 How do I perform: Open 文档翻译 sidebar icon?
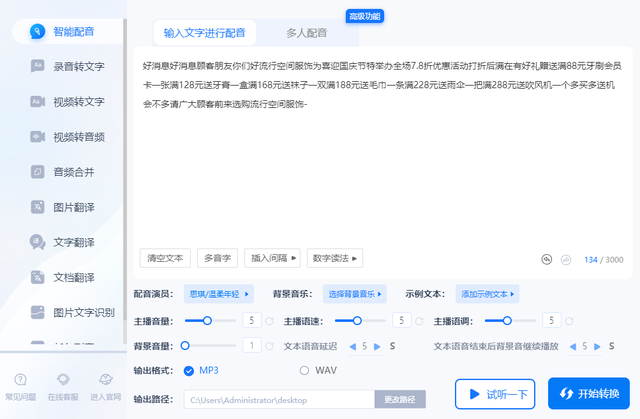point(37,277)
